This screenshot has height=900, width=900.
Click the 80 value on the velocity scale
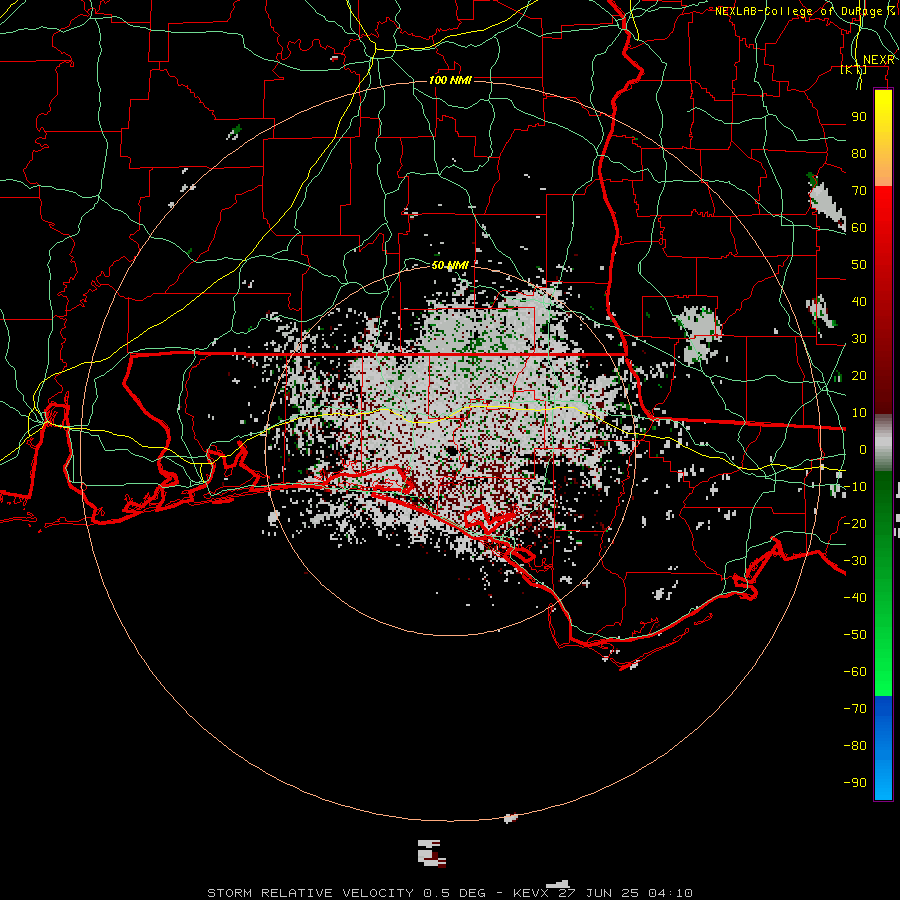coord(859,153)
